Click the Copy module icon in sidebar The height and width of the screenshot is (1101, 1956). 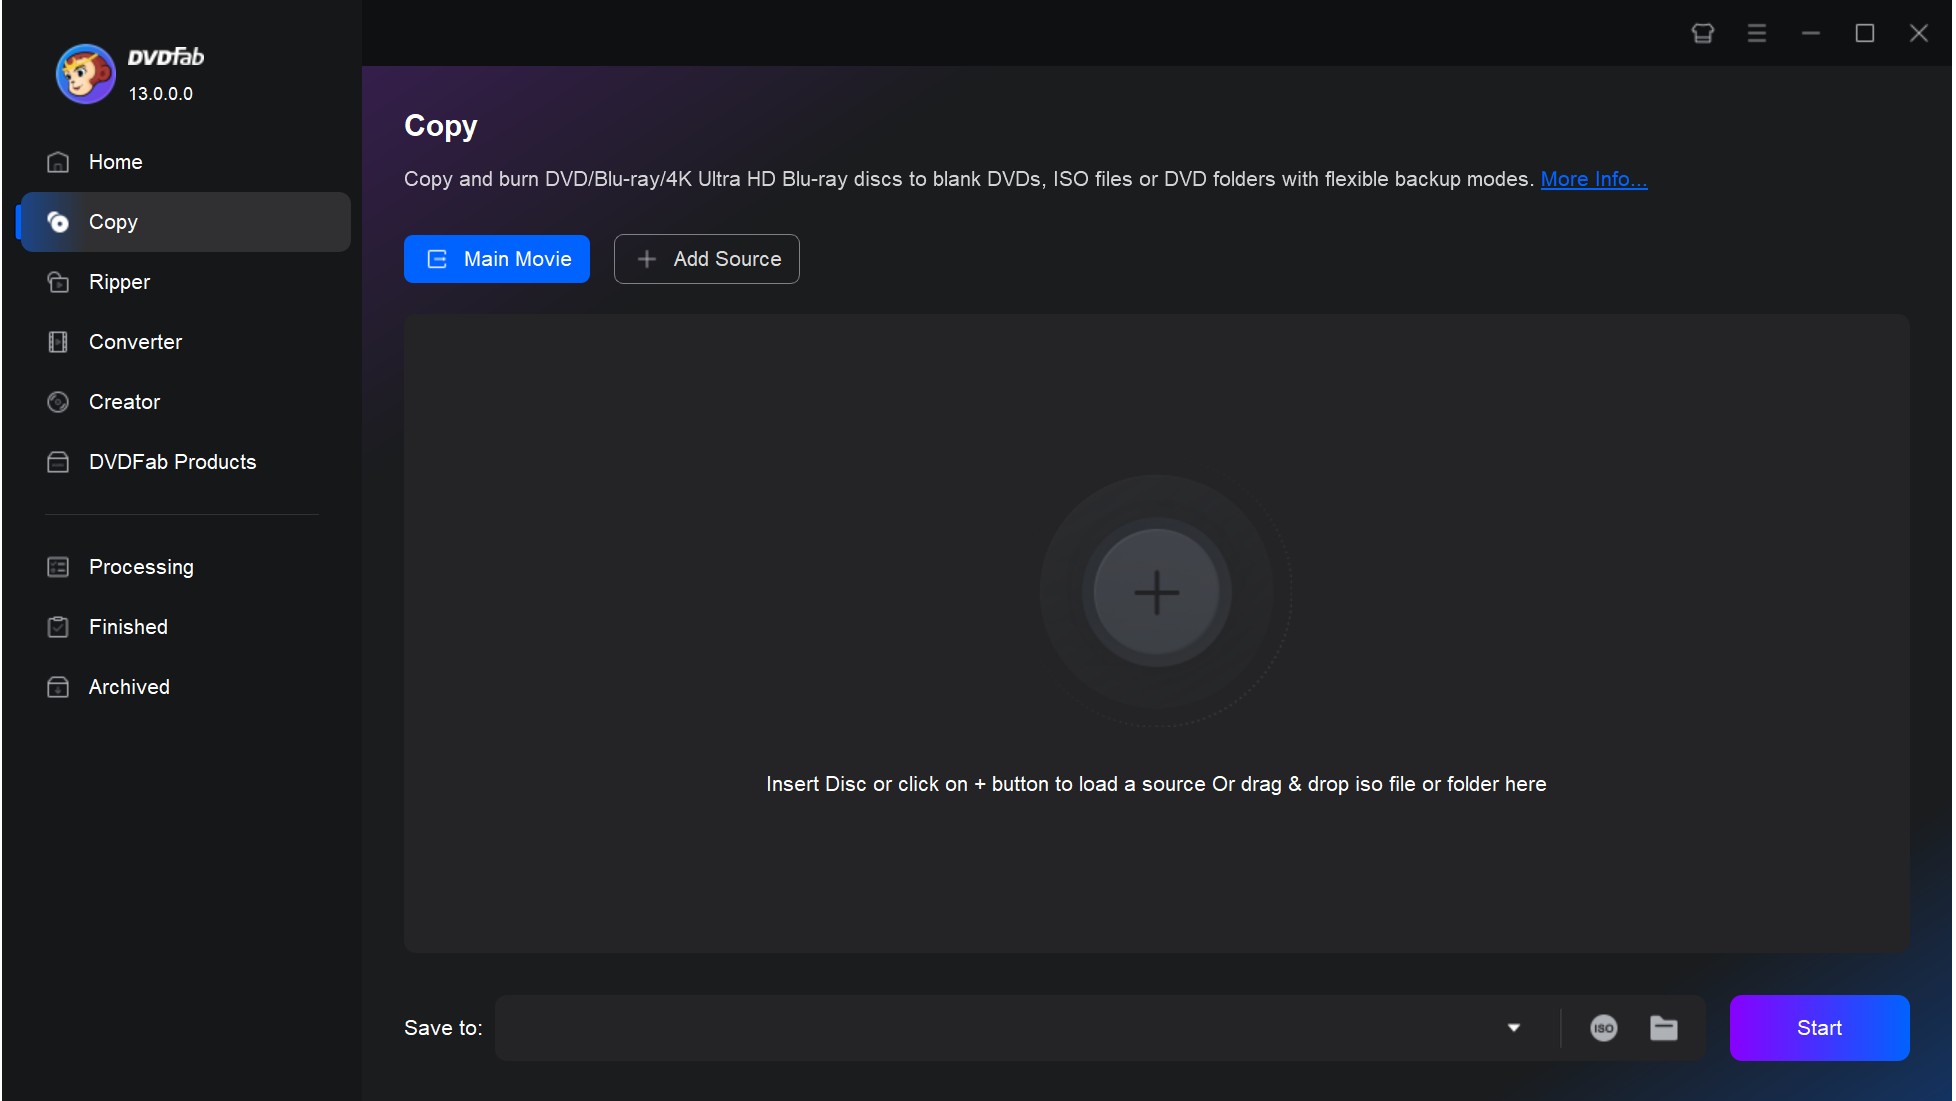(59, 222)
